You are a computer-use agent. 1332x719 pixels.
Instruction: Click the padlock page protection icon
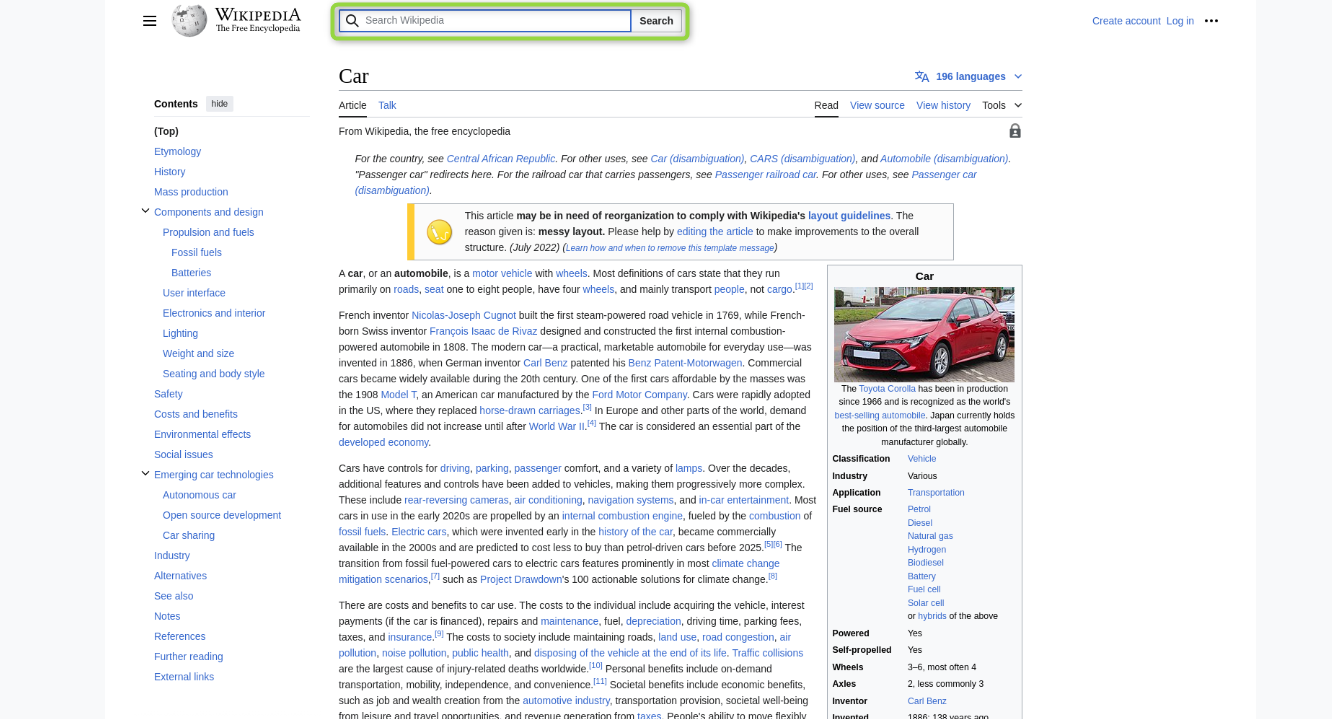1015,131
